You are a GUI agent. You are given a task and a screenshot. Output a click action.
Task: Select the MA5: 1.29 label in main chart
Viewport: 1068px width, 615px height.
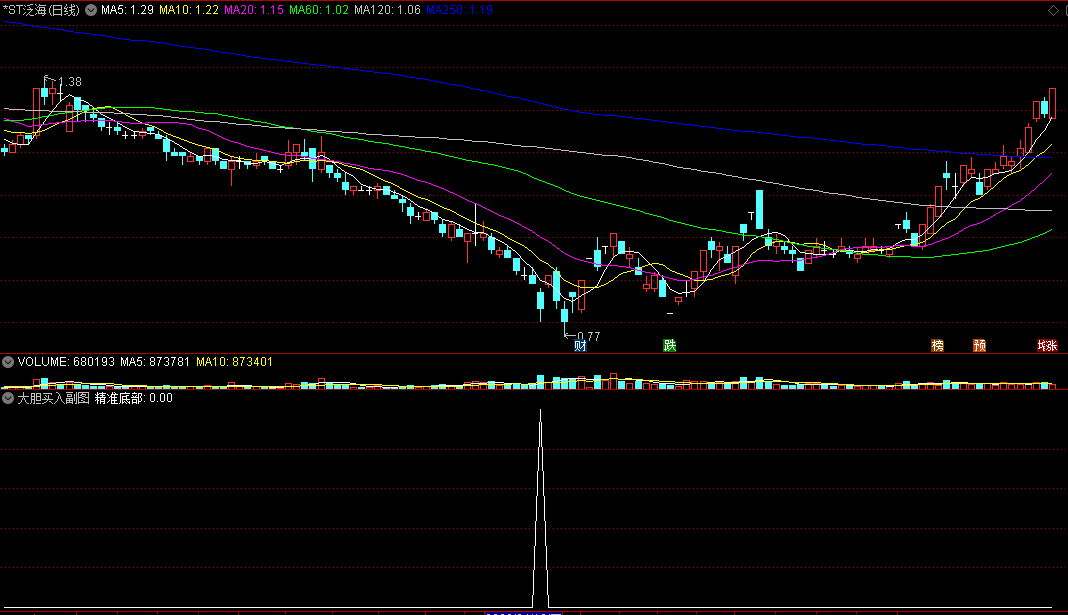tap(127, 10)
